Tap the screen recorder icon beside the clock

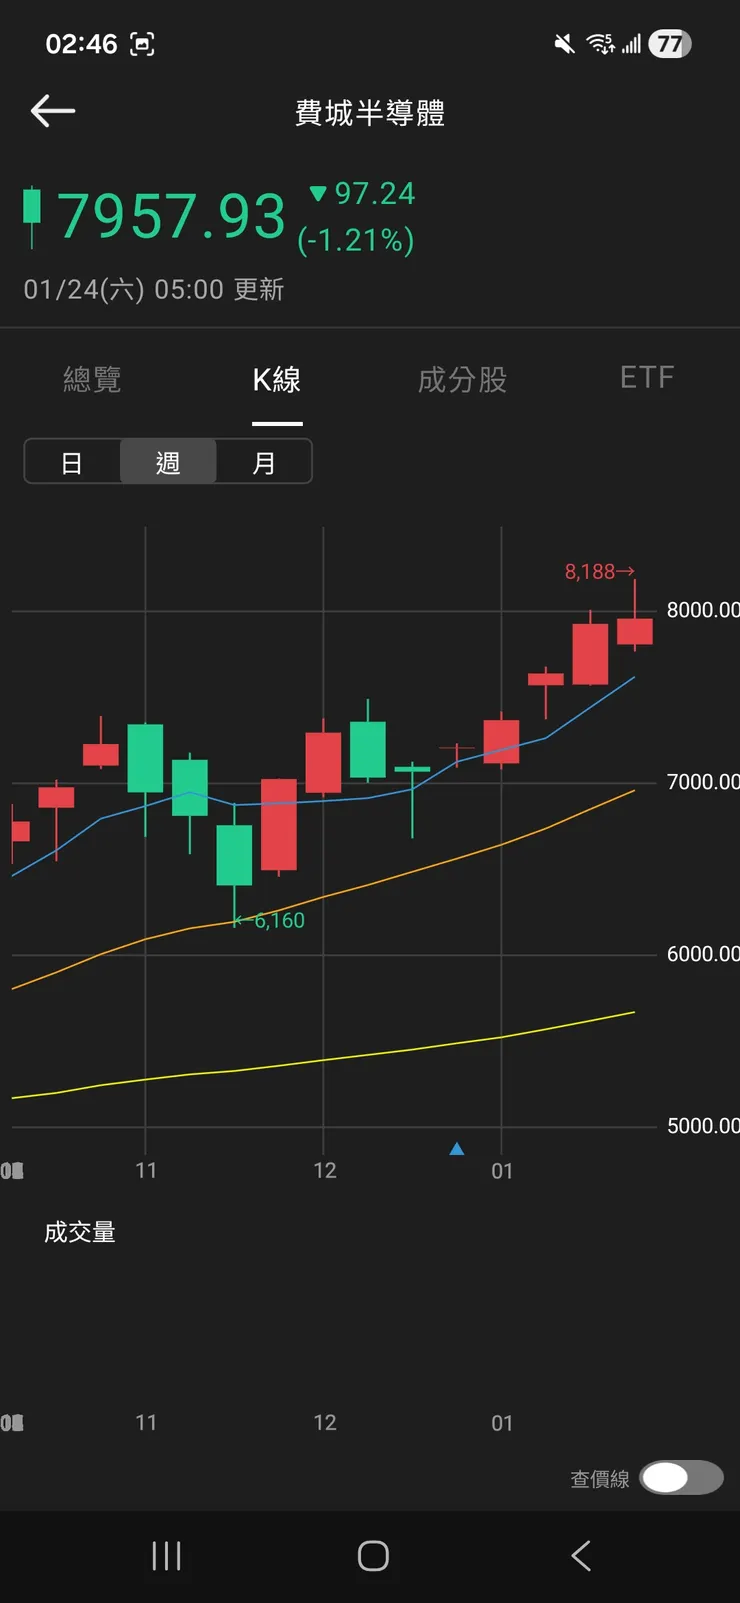(x=143, y=44)
